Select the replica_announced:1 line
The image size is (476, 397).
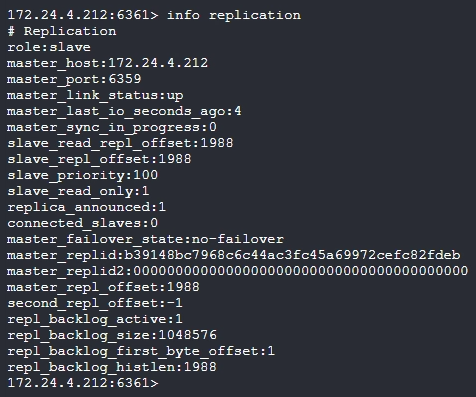tap(87, 207)
